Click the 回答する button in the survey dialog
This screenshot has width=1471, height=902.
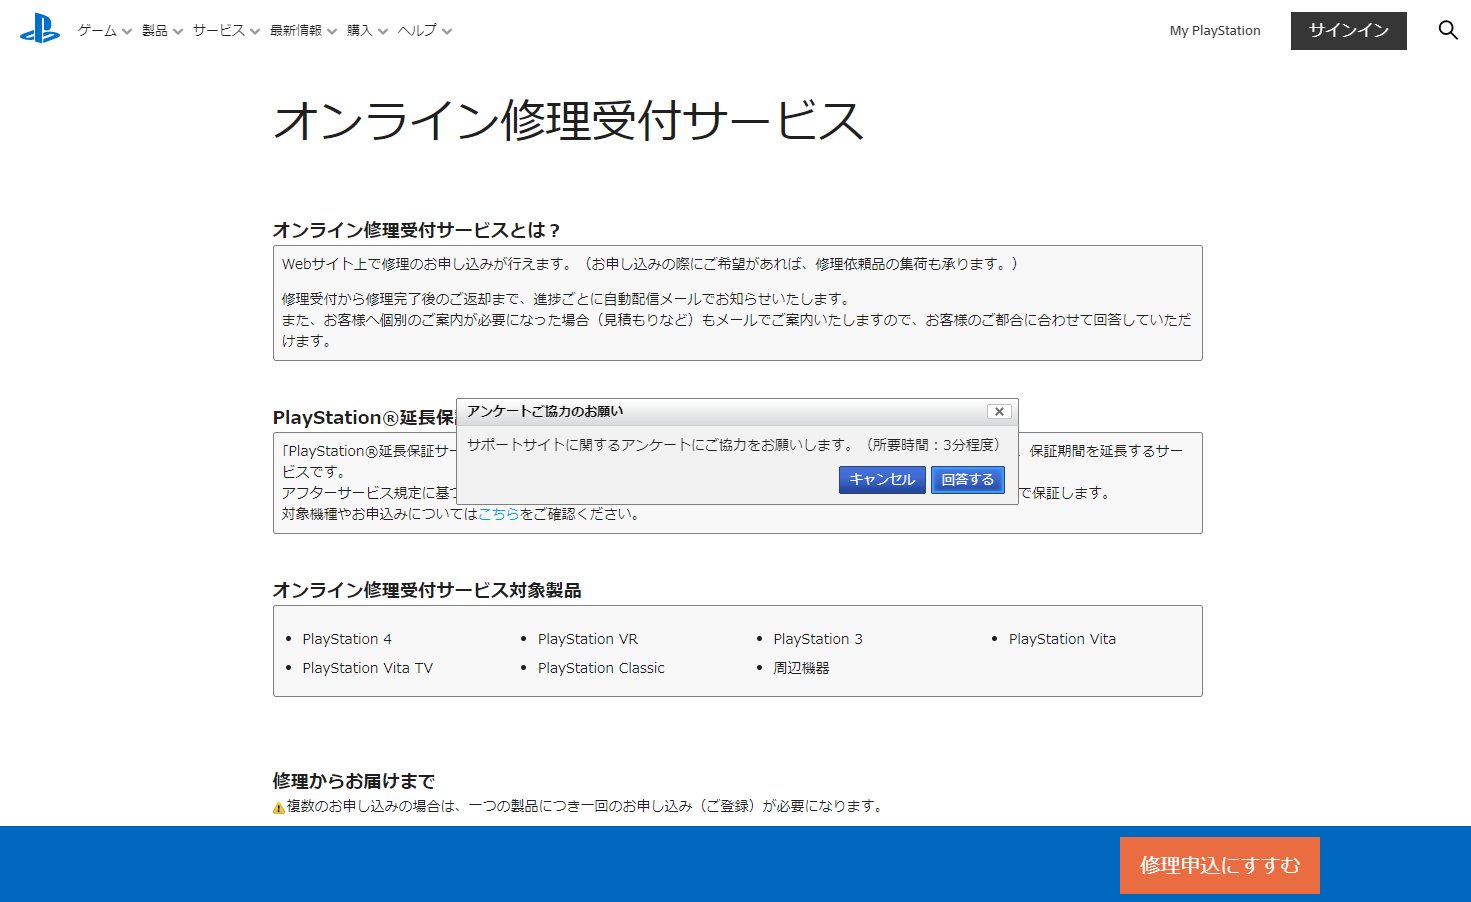[967, 479]
